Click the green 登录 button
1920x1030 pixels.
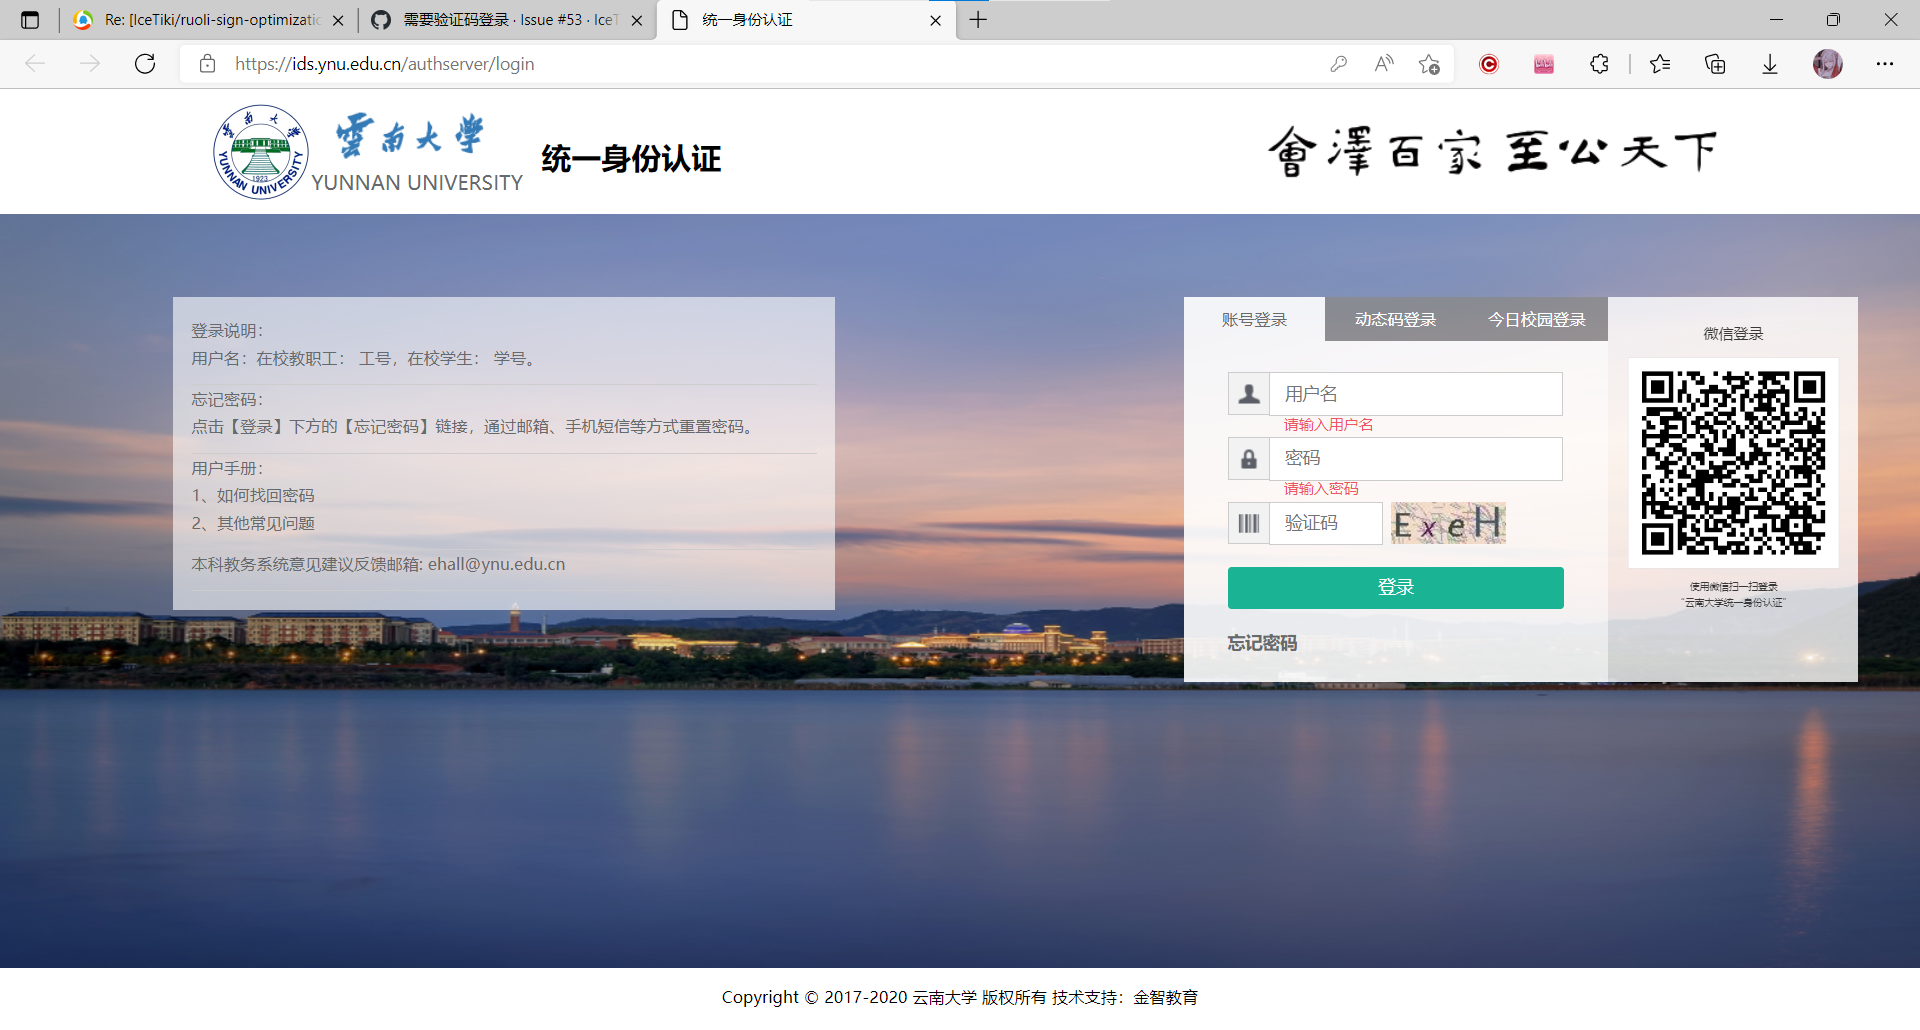point(1395,587)
